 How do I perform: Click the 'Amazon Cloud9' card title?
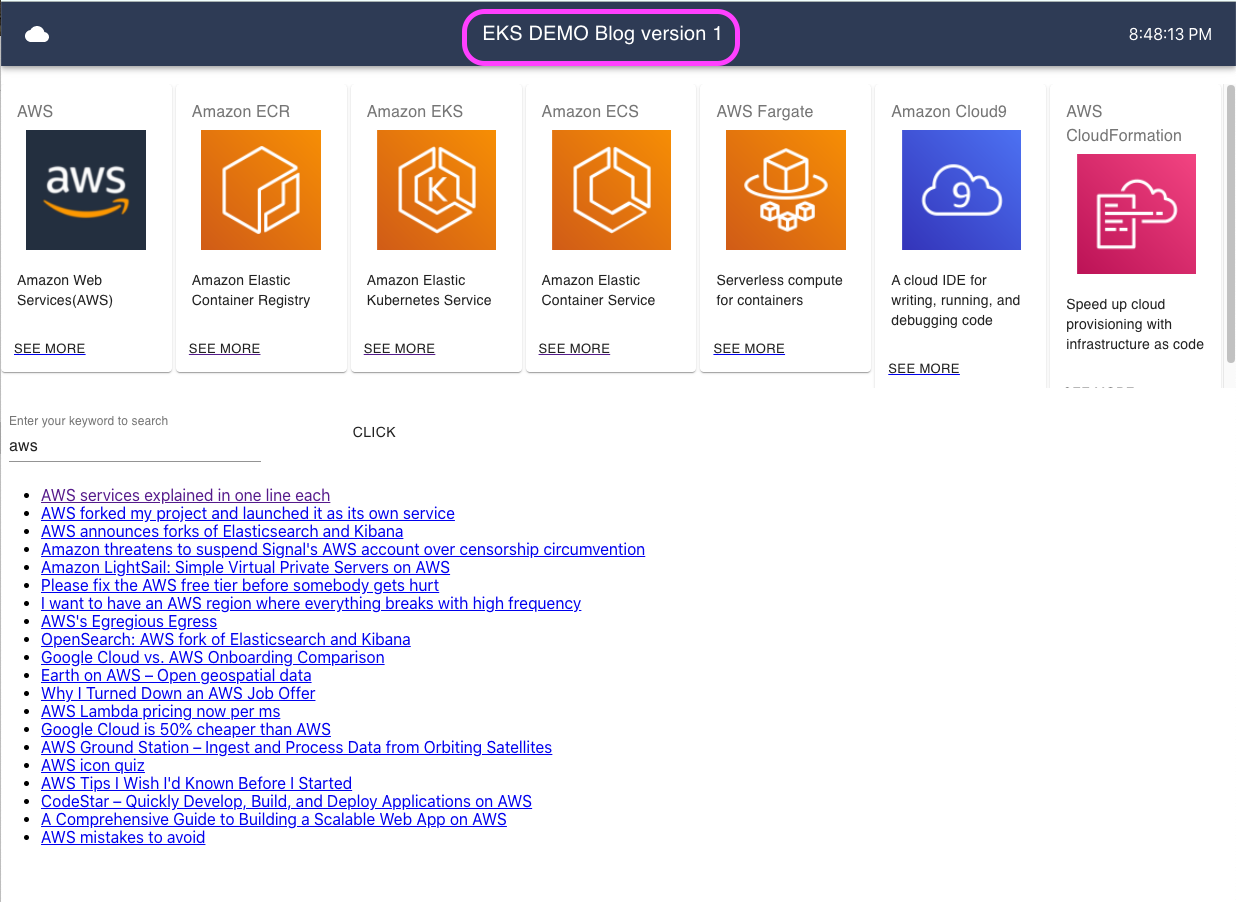point(949,111)
